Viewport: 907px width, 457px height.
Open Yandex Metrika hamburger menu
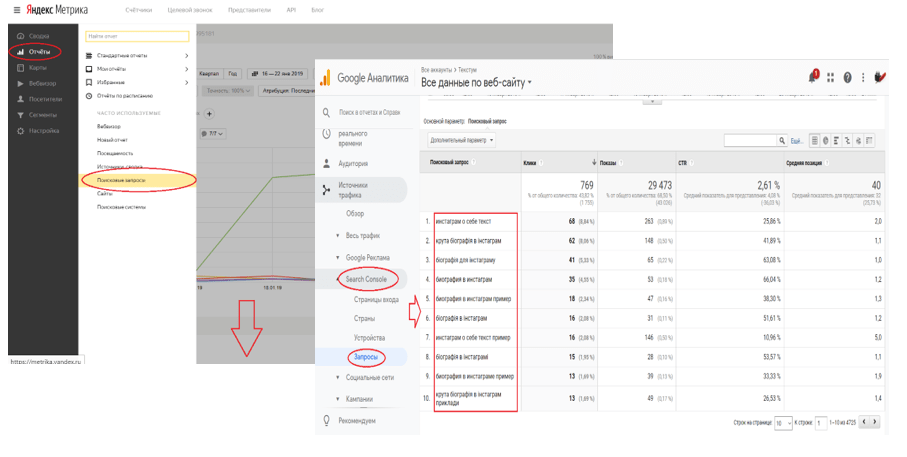(x=17, y=10)
